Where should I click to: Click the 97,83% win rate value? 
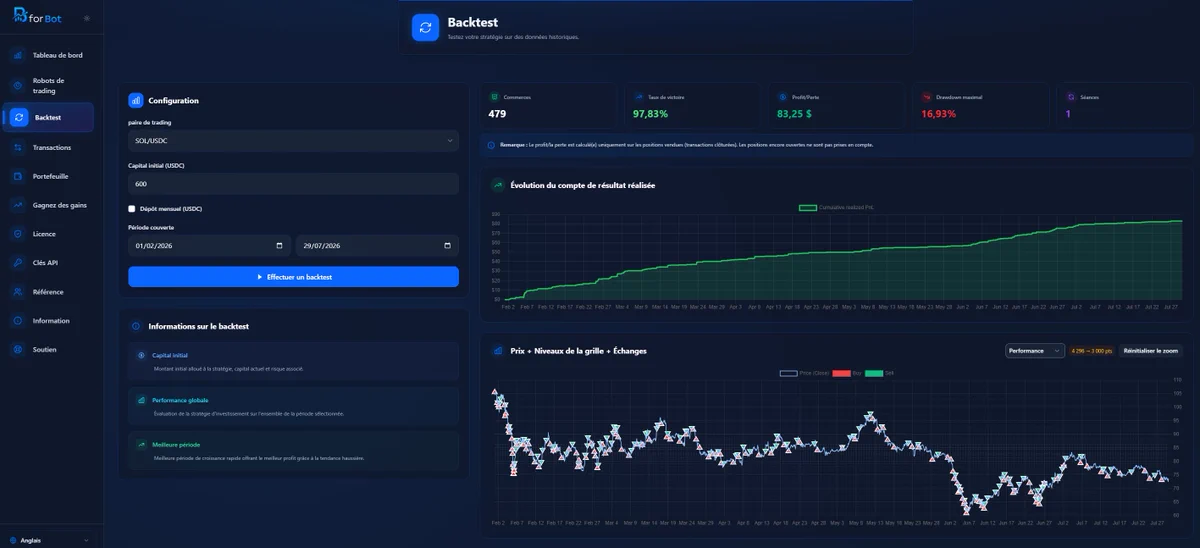coord(650,114)
